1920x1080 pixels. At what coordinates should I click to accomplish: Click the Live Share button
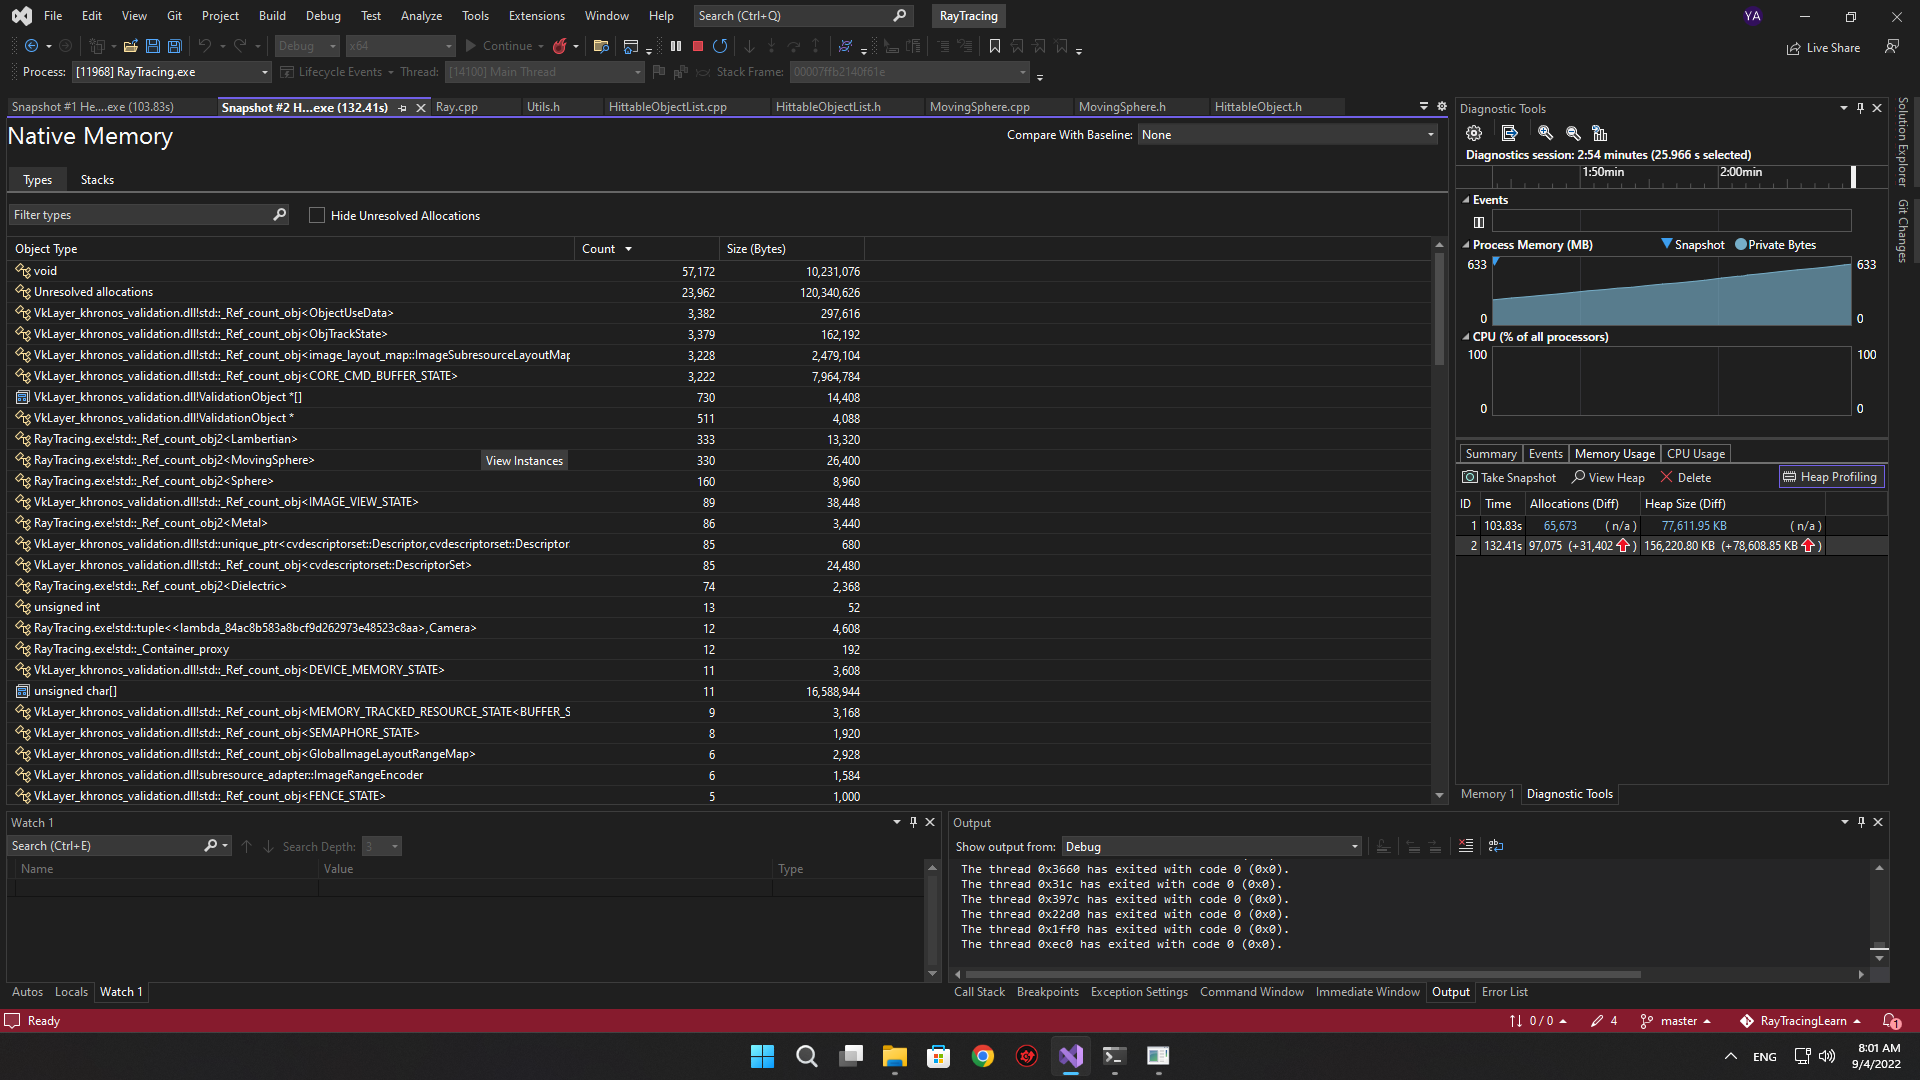(1823, 47)
